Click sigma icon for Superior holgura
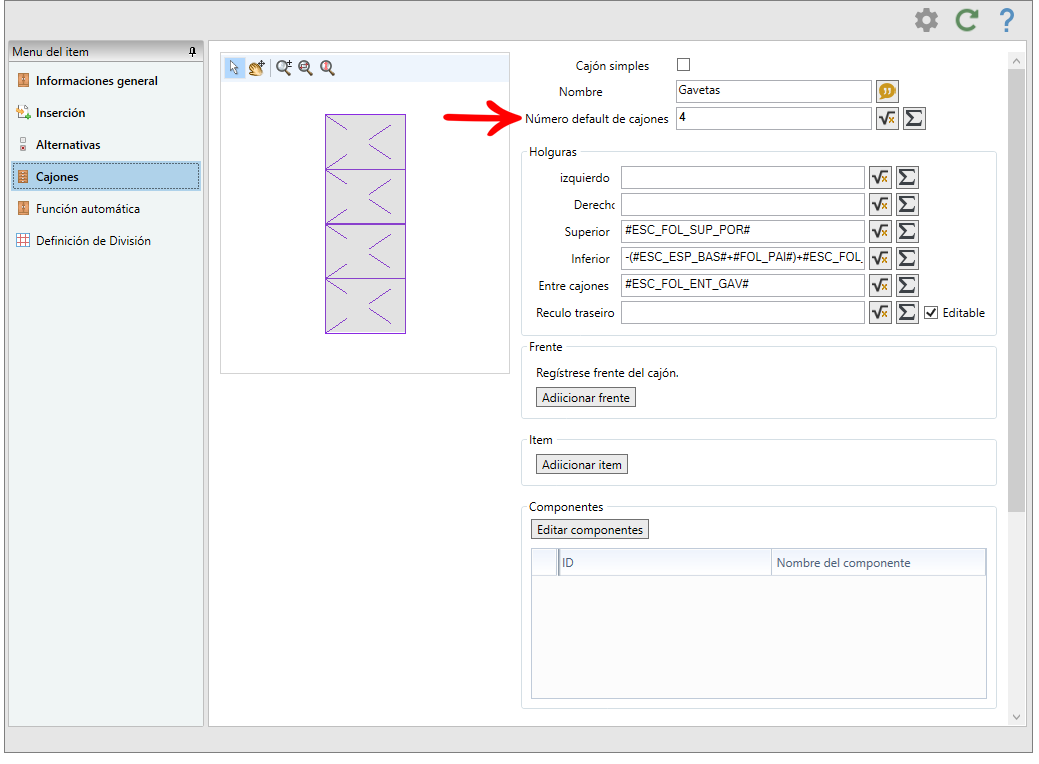The image size is (1039, 764). [907, 231]
